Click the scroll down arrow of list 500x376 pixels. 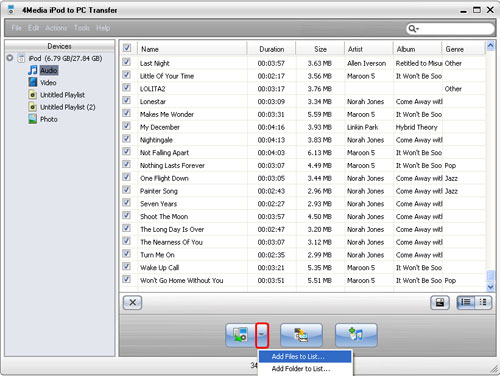(490, 286)
